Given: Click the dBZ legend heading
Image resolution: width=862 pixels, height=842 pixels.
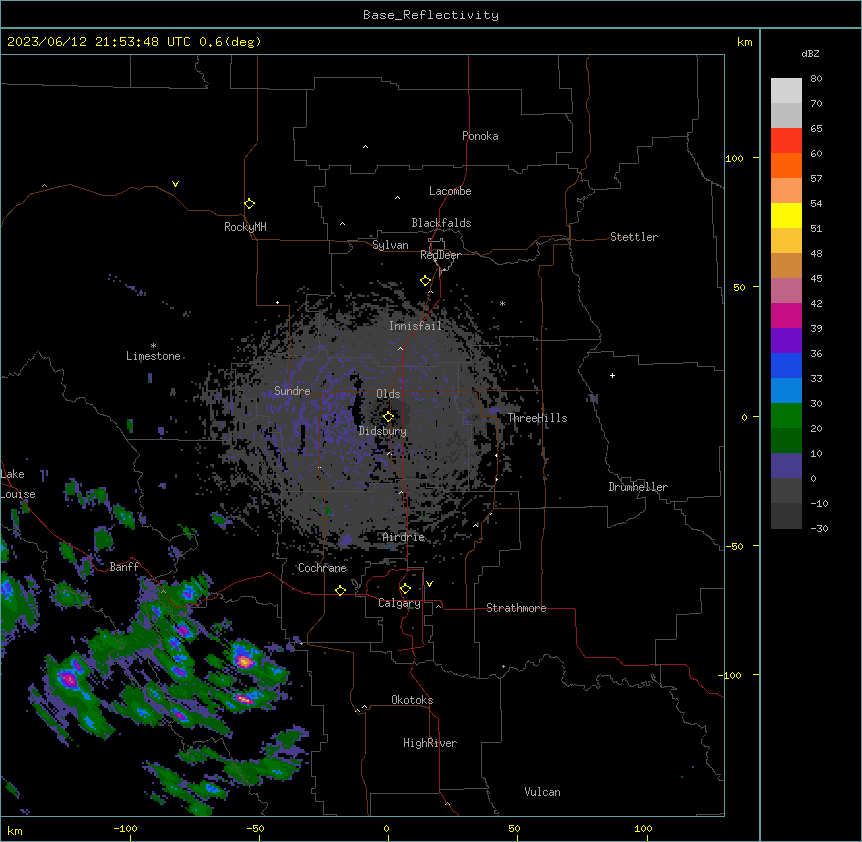Looking at the screenshot, I should point(810,53).
